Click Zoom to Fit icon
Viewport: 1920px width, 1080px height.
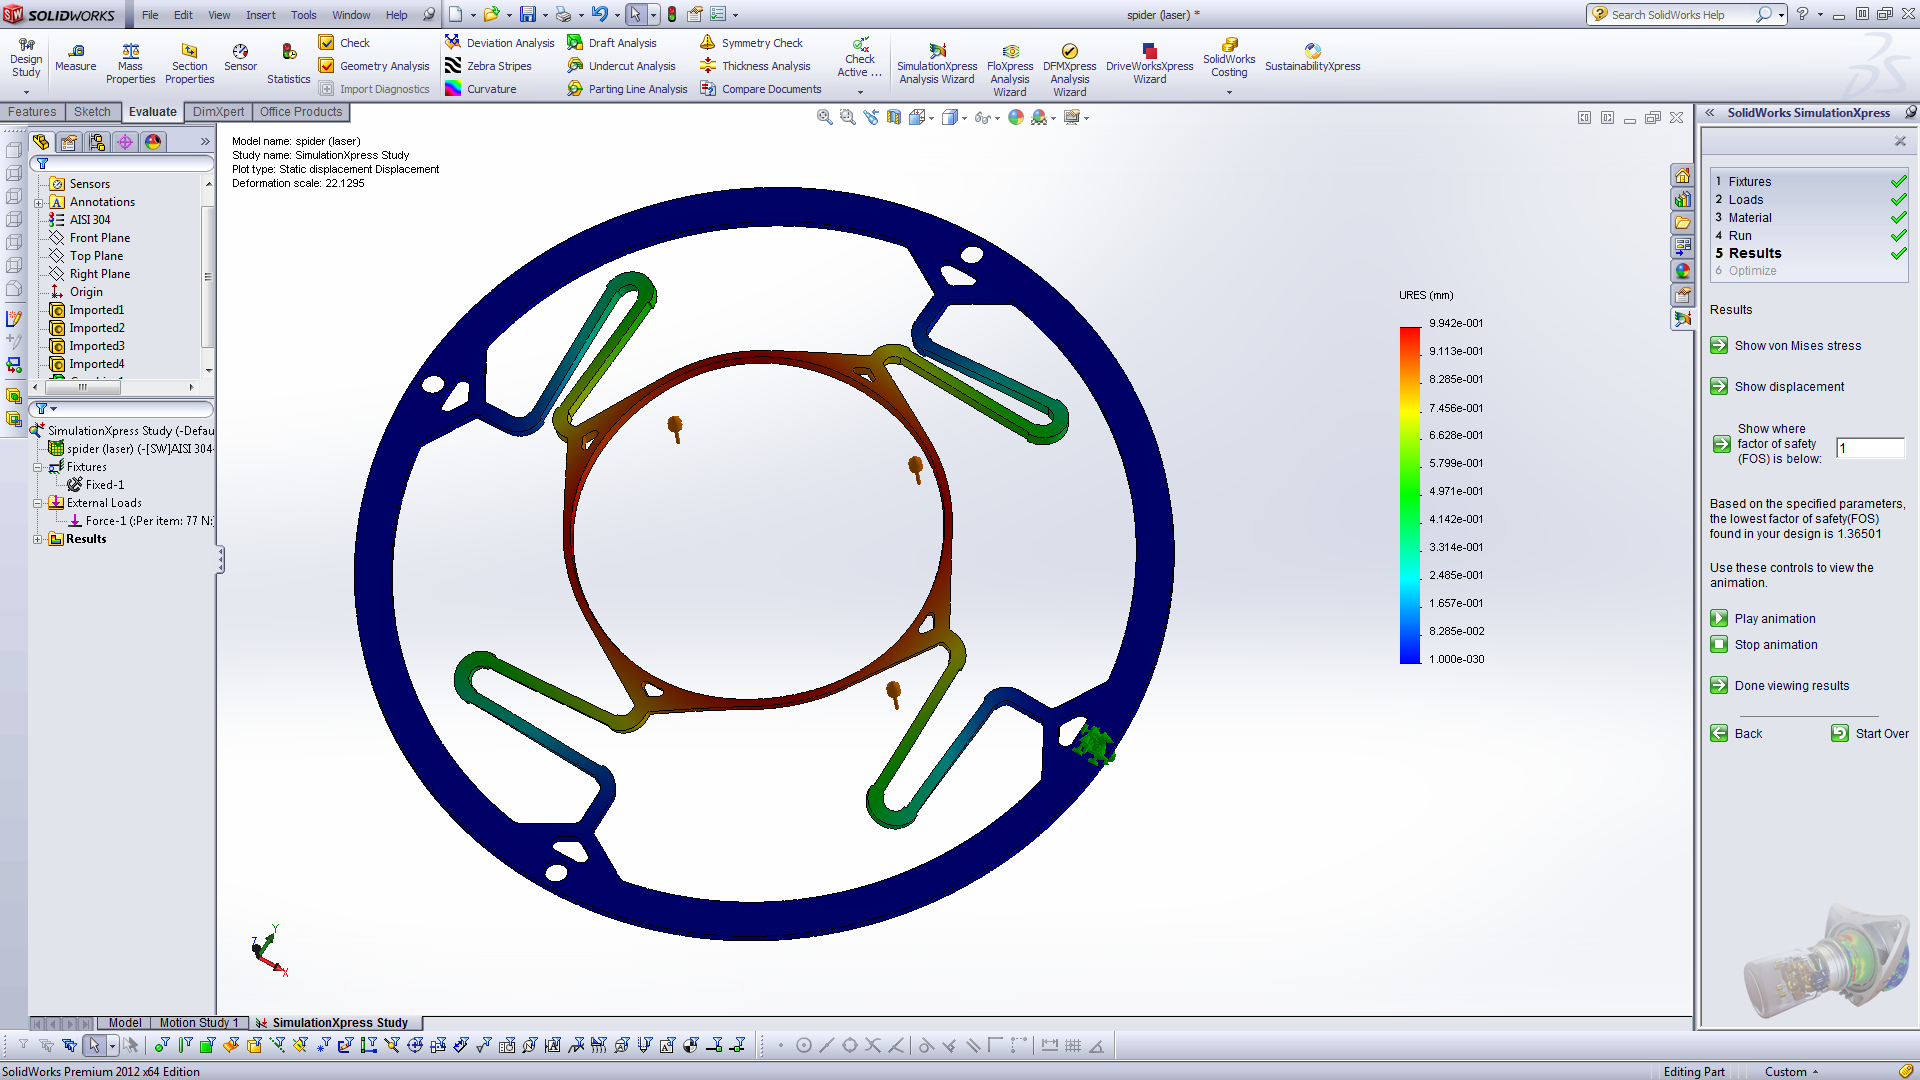click(x=824, y=117)
